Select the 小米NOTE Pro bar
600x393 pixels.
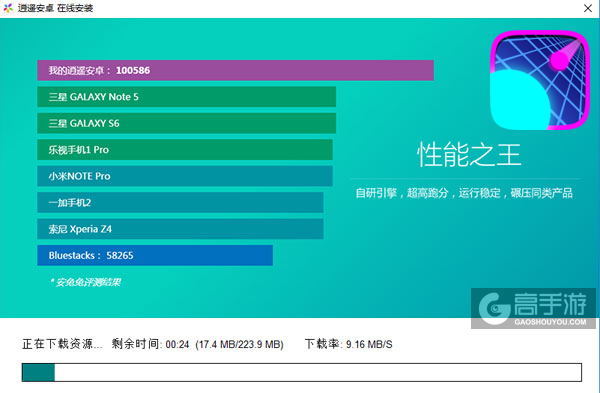185,176
